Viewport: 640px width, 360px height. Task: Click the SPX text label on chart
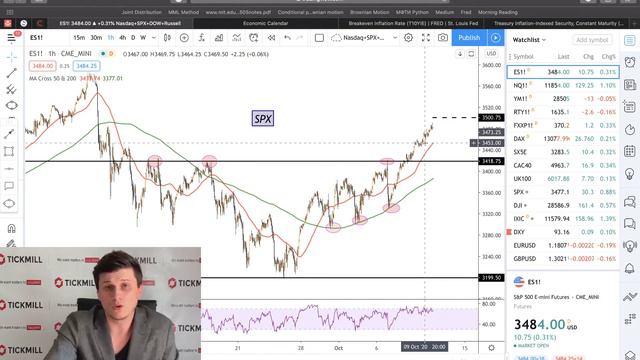pos(263,119)
